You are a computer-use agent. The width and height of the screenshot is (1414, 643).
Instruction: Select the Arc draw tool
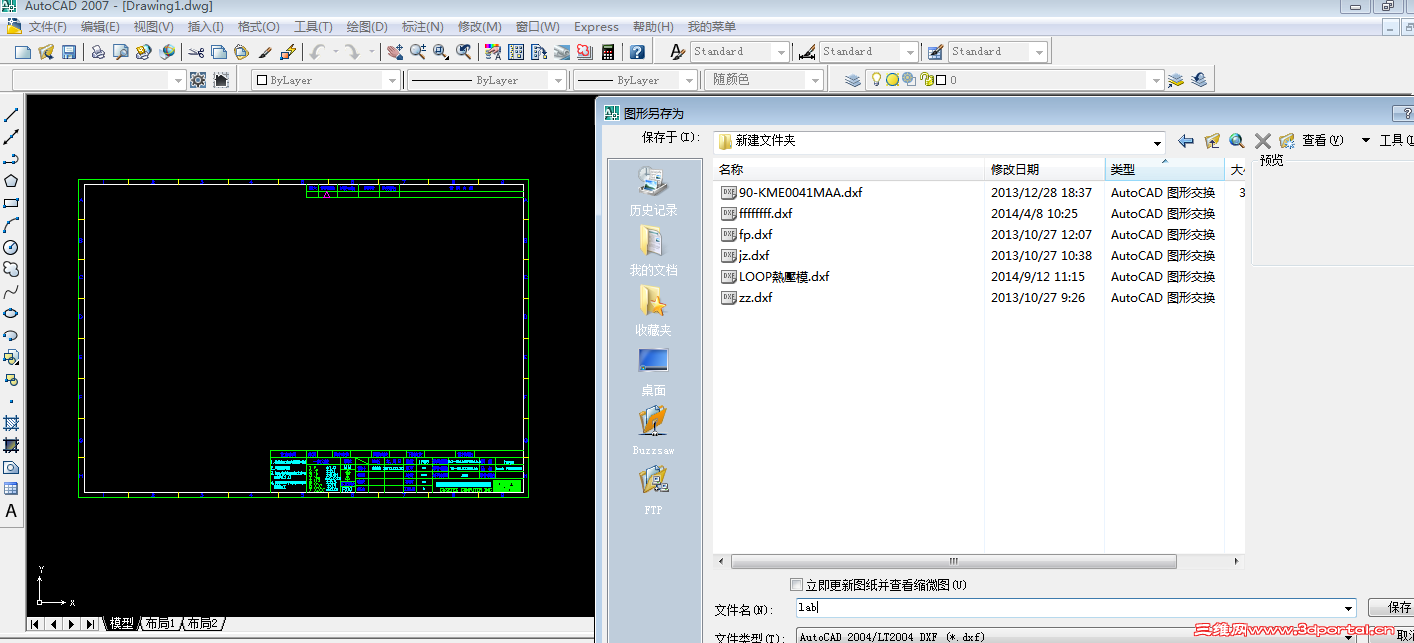tap(11, 225)
